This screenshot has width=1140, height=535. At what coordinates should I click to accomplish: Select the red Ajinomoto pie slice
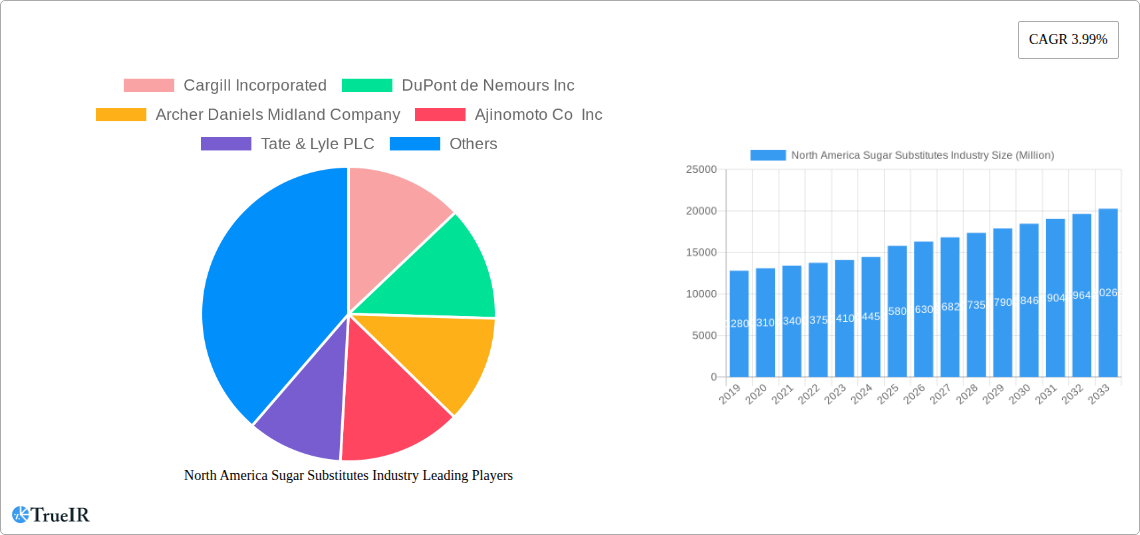coord(390,405)
